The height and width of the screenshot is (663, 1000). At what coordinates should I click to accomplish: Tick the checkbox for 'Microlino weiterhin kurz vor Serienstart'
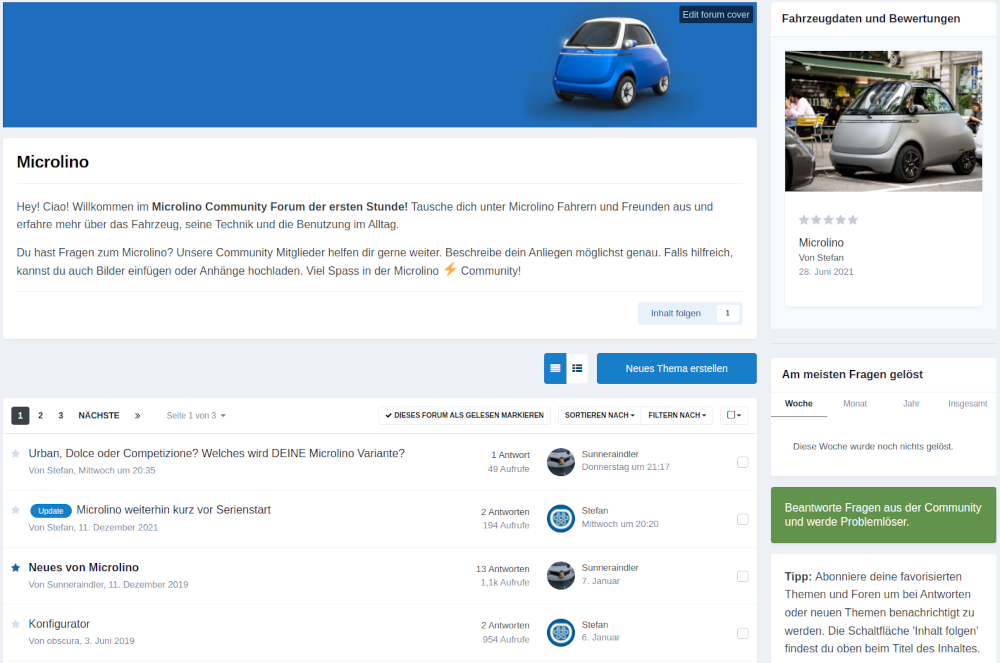point(742,519)
